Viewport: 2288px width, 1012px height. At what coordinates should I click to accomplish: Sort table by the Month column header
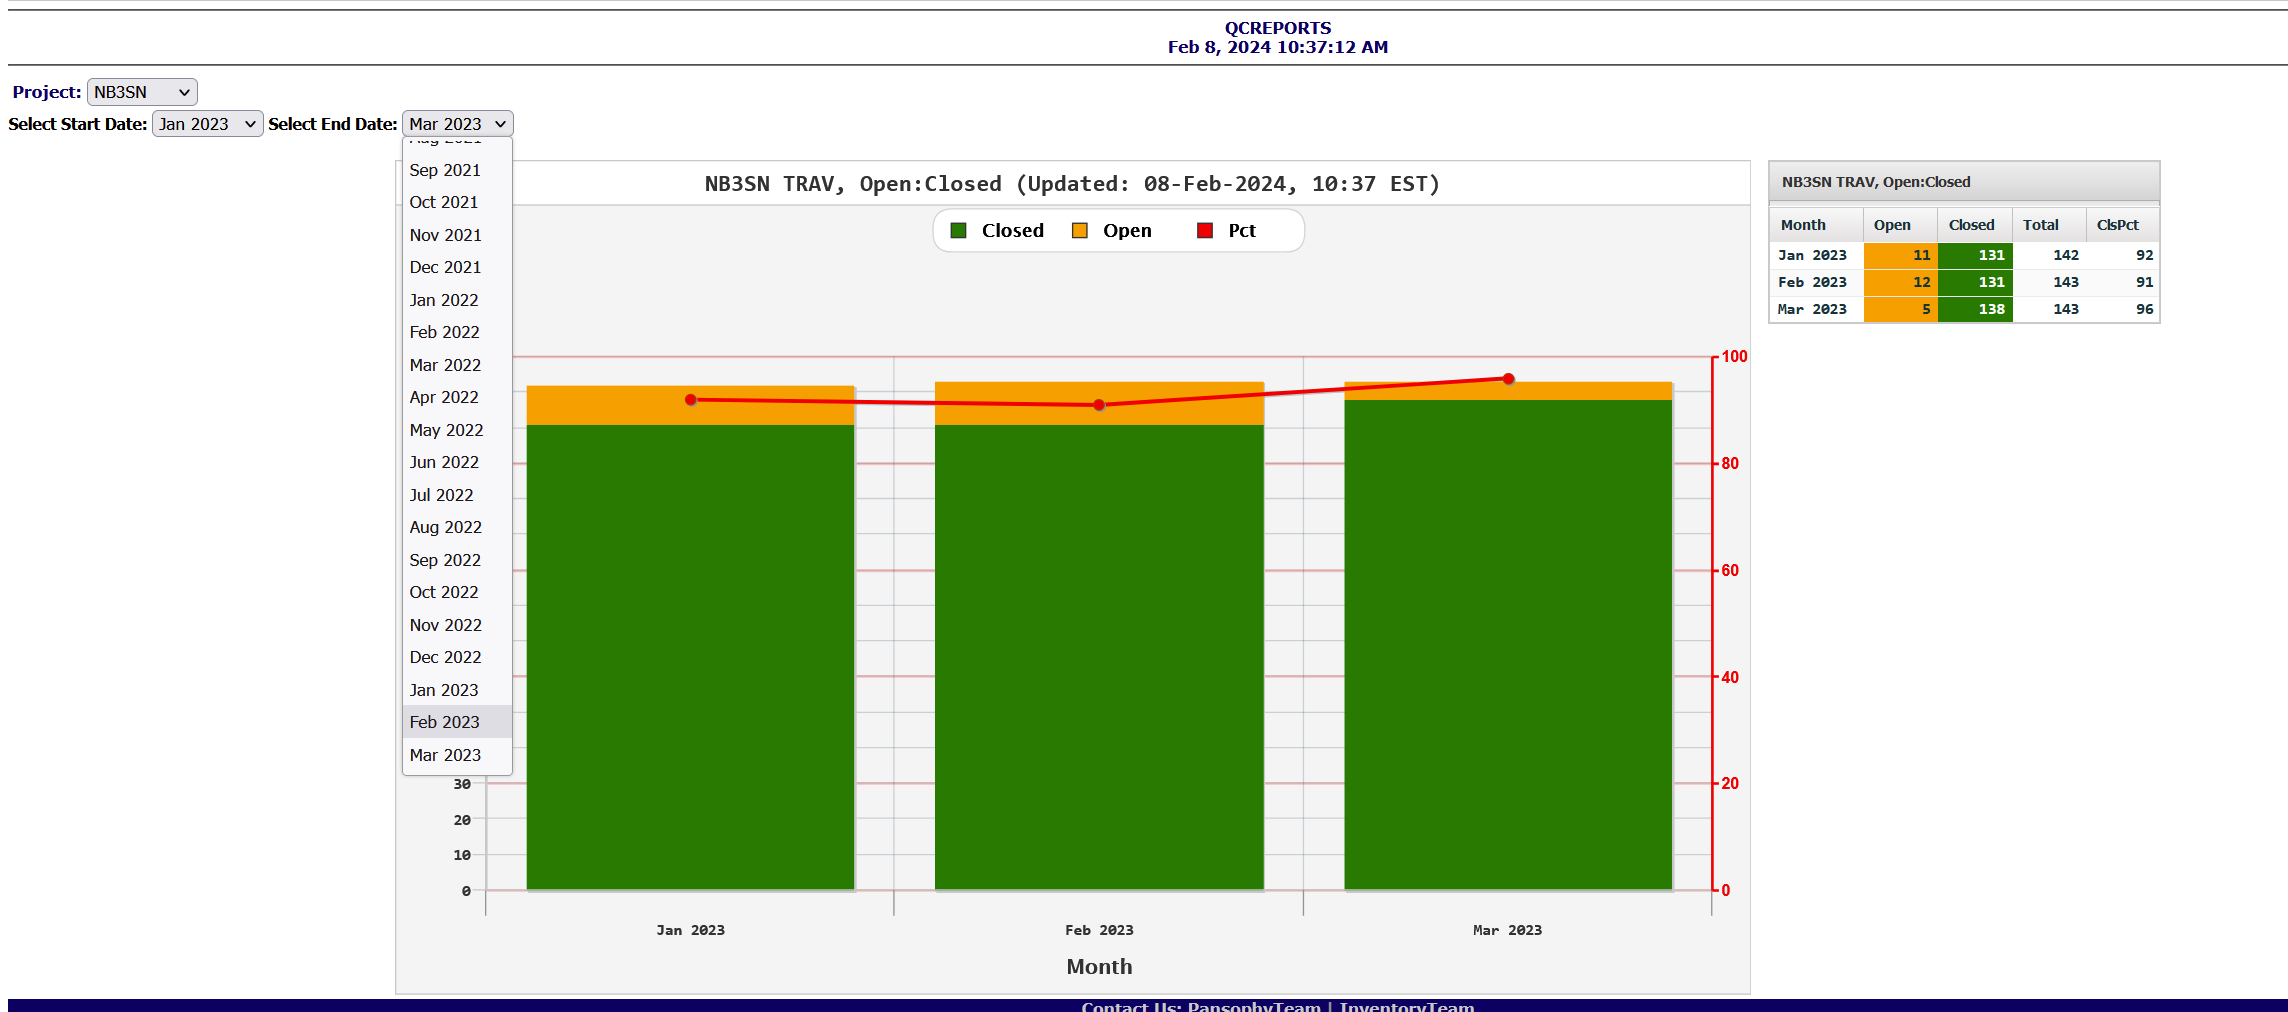(1803, 225)
